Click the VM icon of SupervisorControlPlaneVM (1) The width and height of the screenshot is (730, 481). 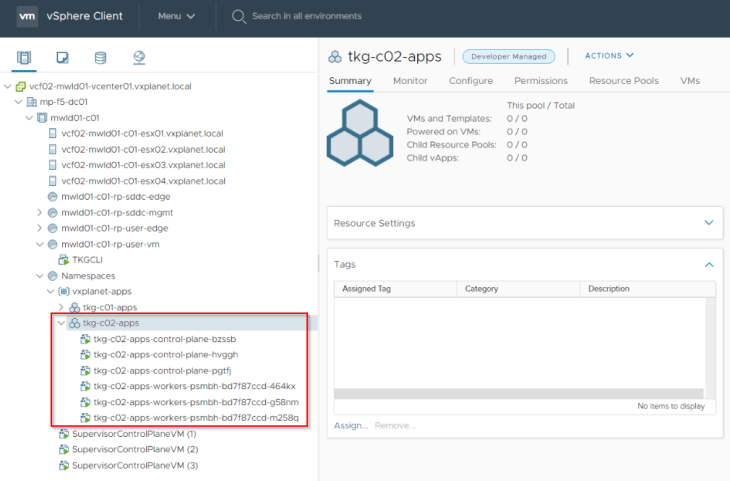(63, 434)
